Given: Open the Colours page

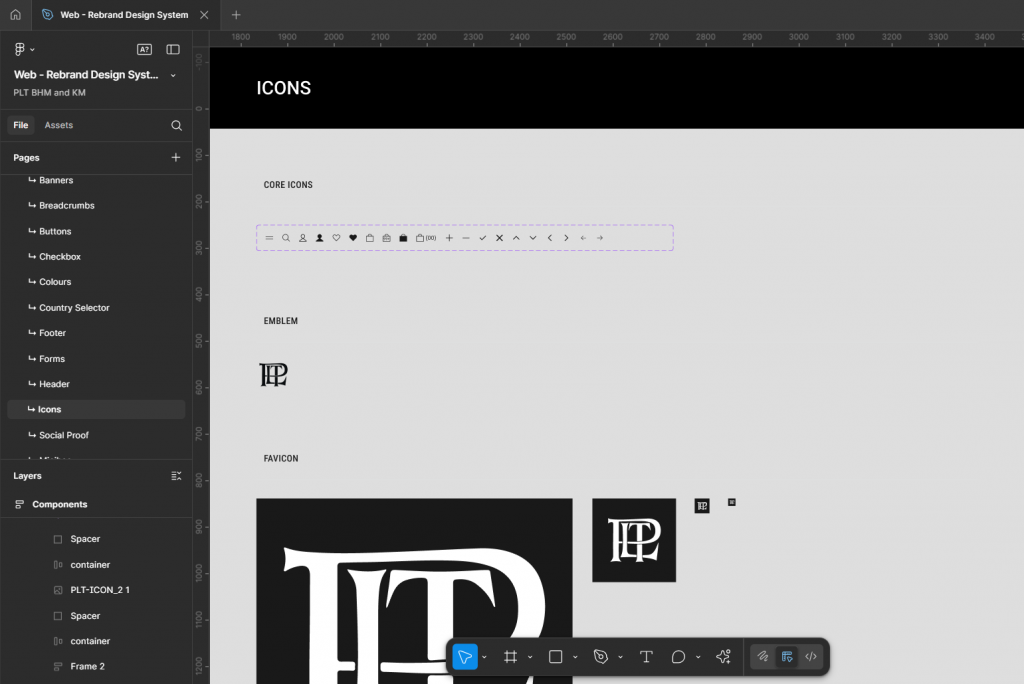Looking at the screenshot, I should 55,282.
